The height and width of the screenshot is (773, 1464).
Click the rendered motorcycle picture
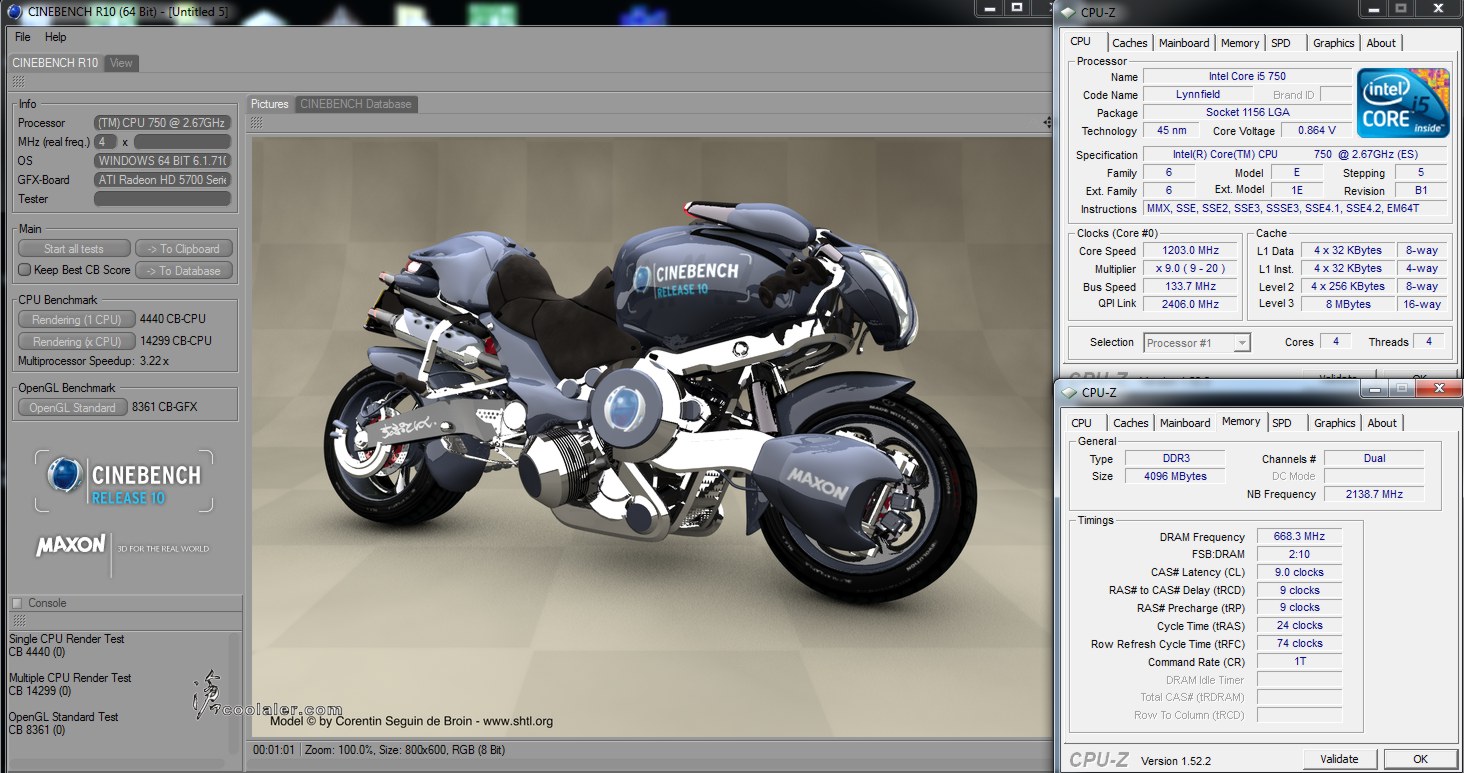click(x=651, y=438)
